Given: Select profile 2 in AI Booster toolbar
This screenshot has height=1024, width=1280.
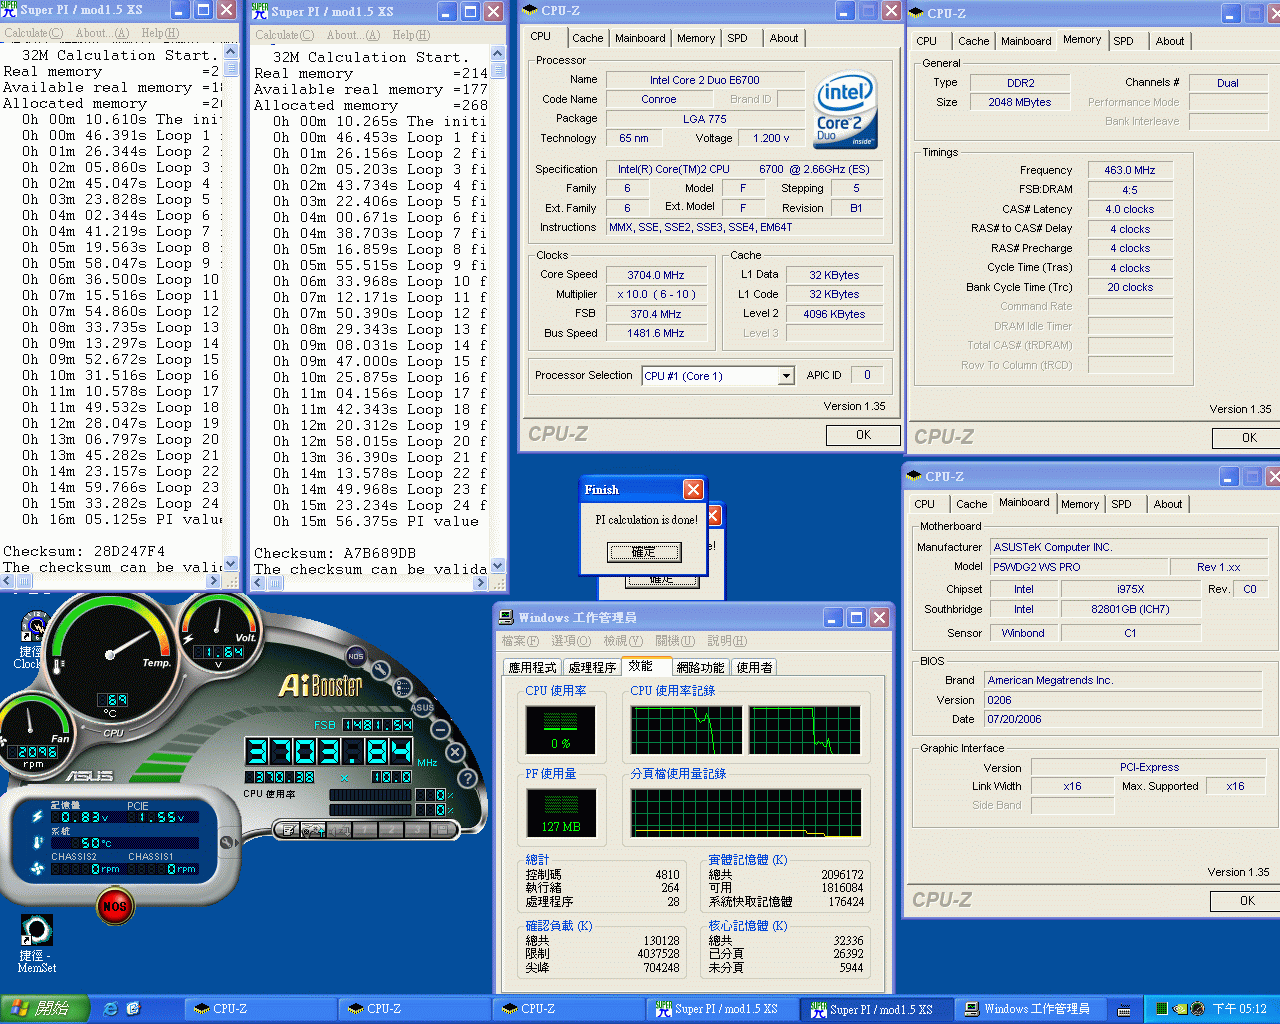Looking at the screenshot, I should tap(391, 830).
